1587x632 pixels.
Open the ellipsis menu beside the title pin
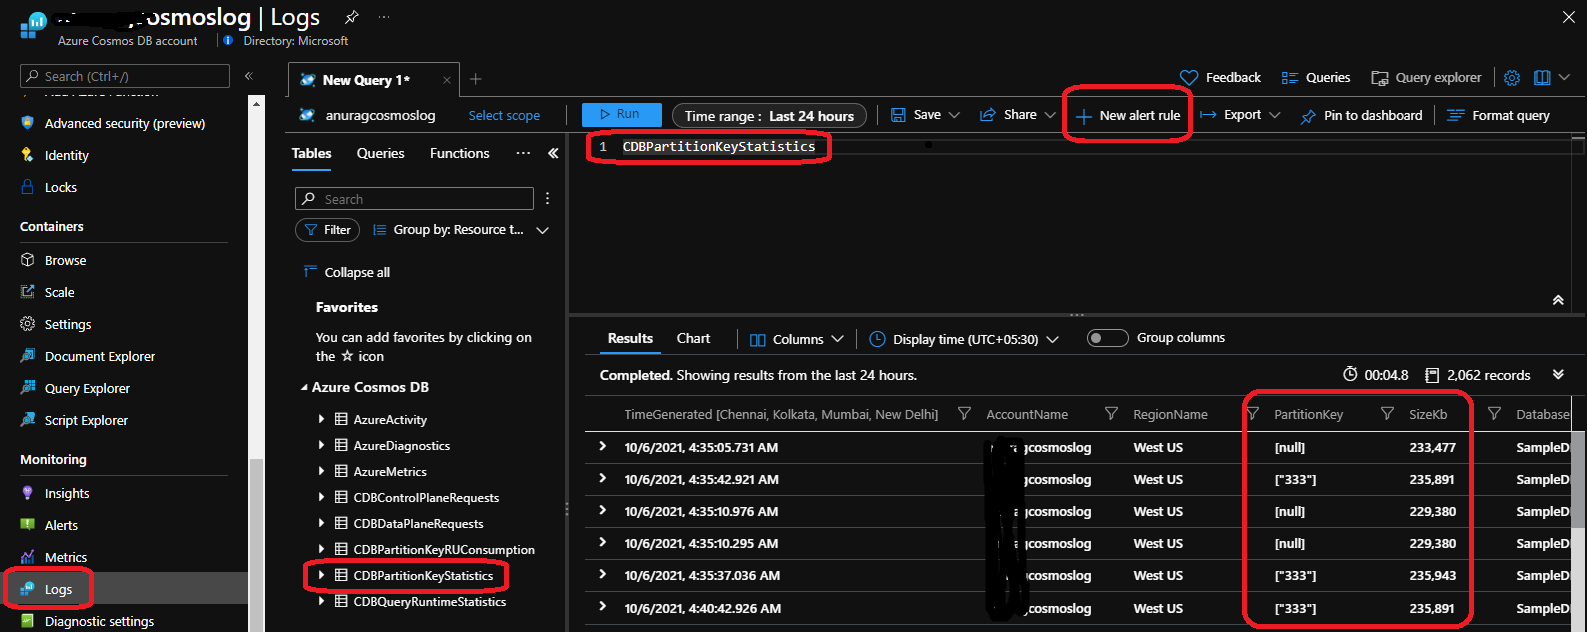[384, 17]
